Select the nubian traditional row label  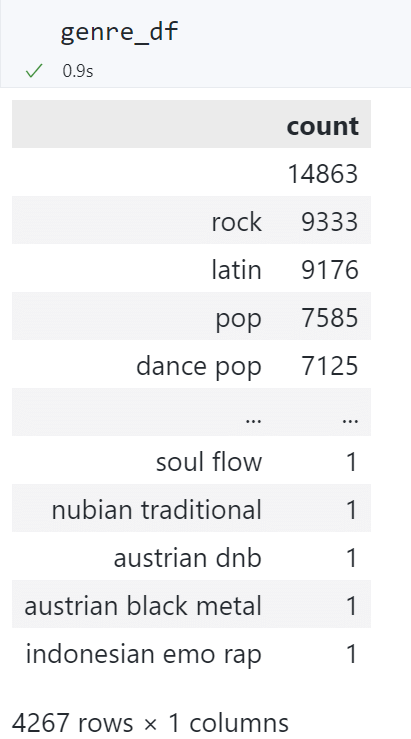156,510
